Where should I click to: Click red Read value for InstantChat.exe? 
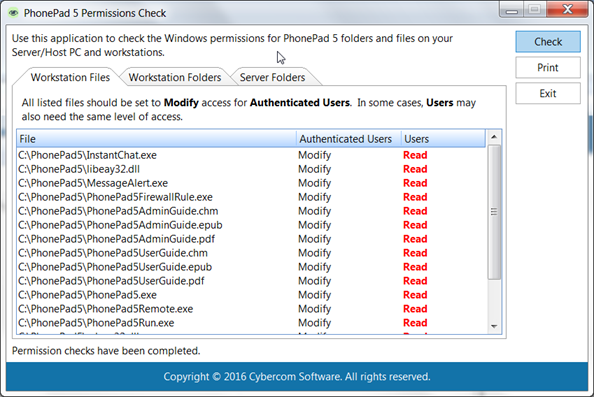pyautogui.click(x=415, y=155)
